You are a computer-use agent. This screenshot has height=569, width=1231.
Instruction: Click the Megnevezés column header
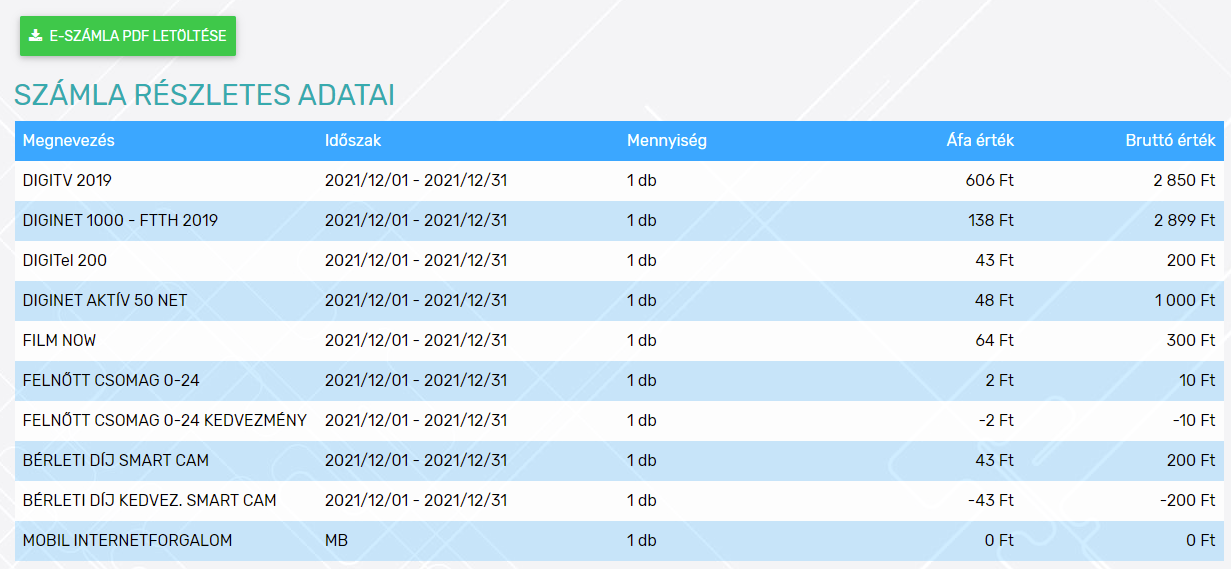point(69,140)
